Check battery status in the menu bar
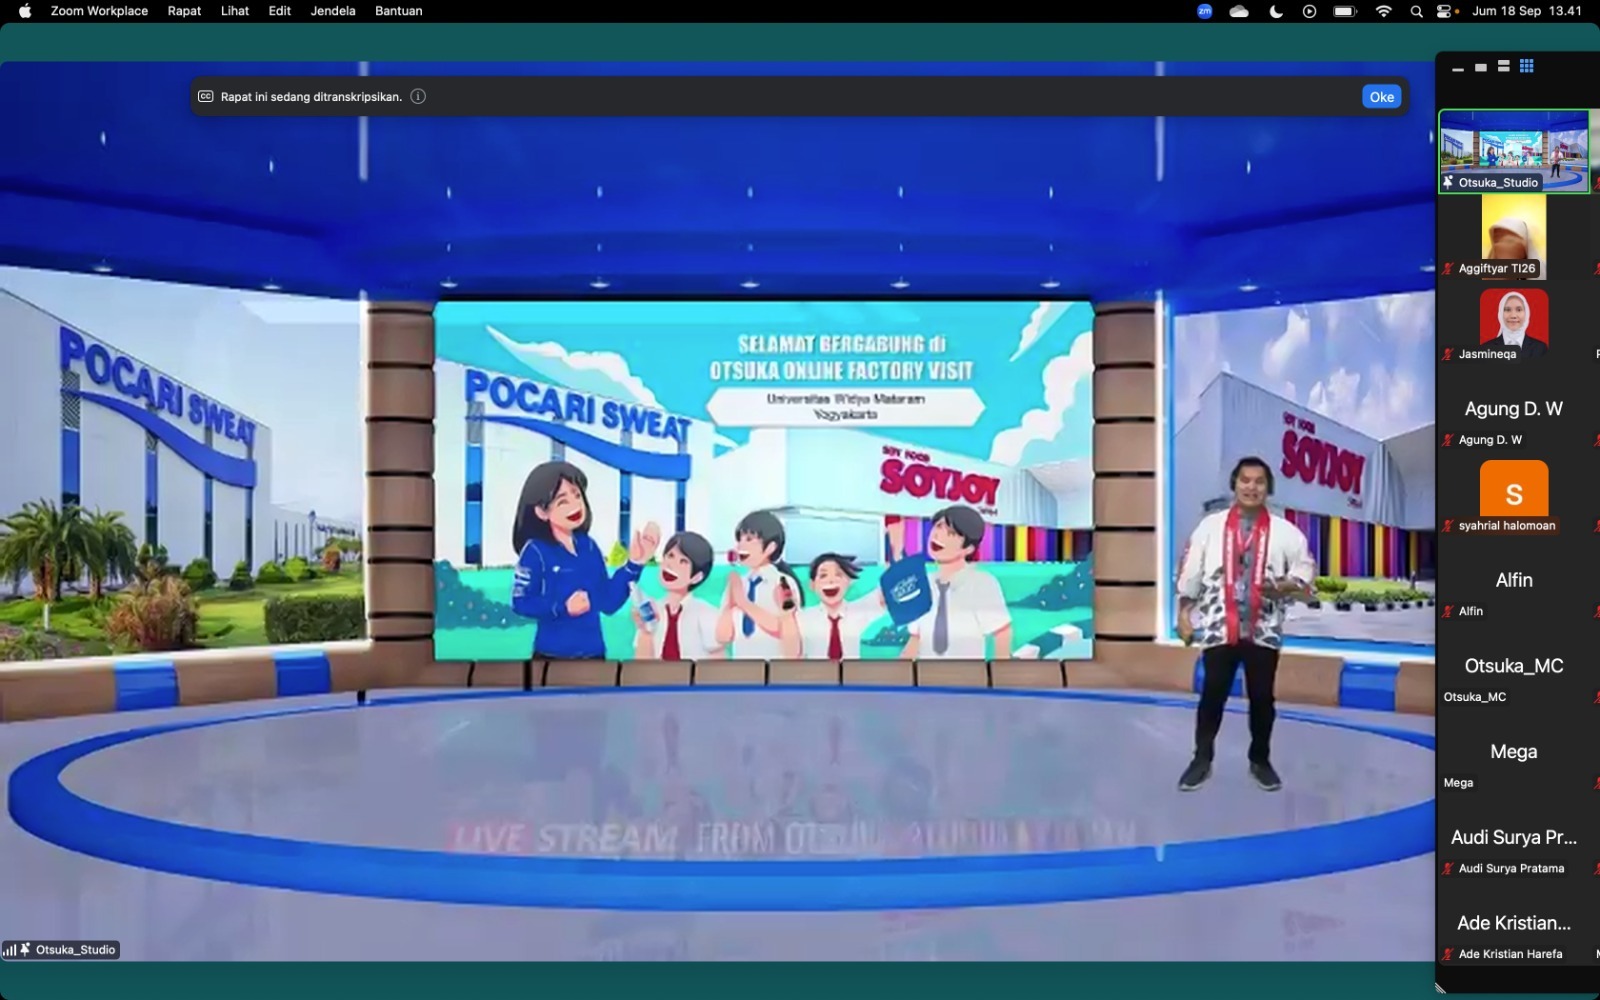Viewport: 1600px width, 1000px height. 1345,11
